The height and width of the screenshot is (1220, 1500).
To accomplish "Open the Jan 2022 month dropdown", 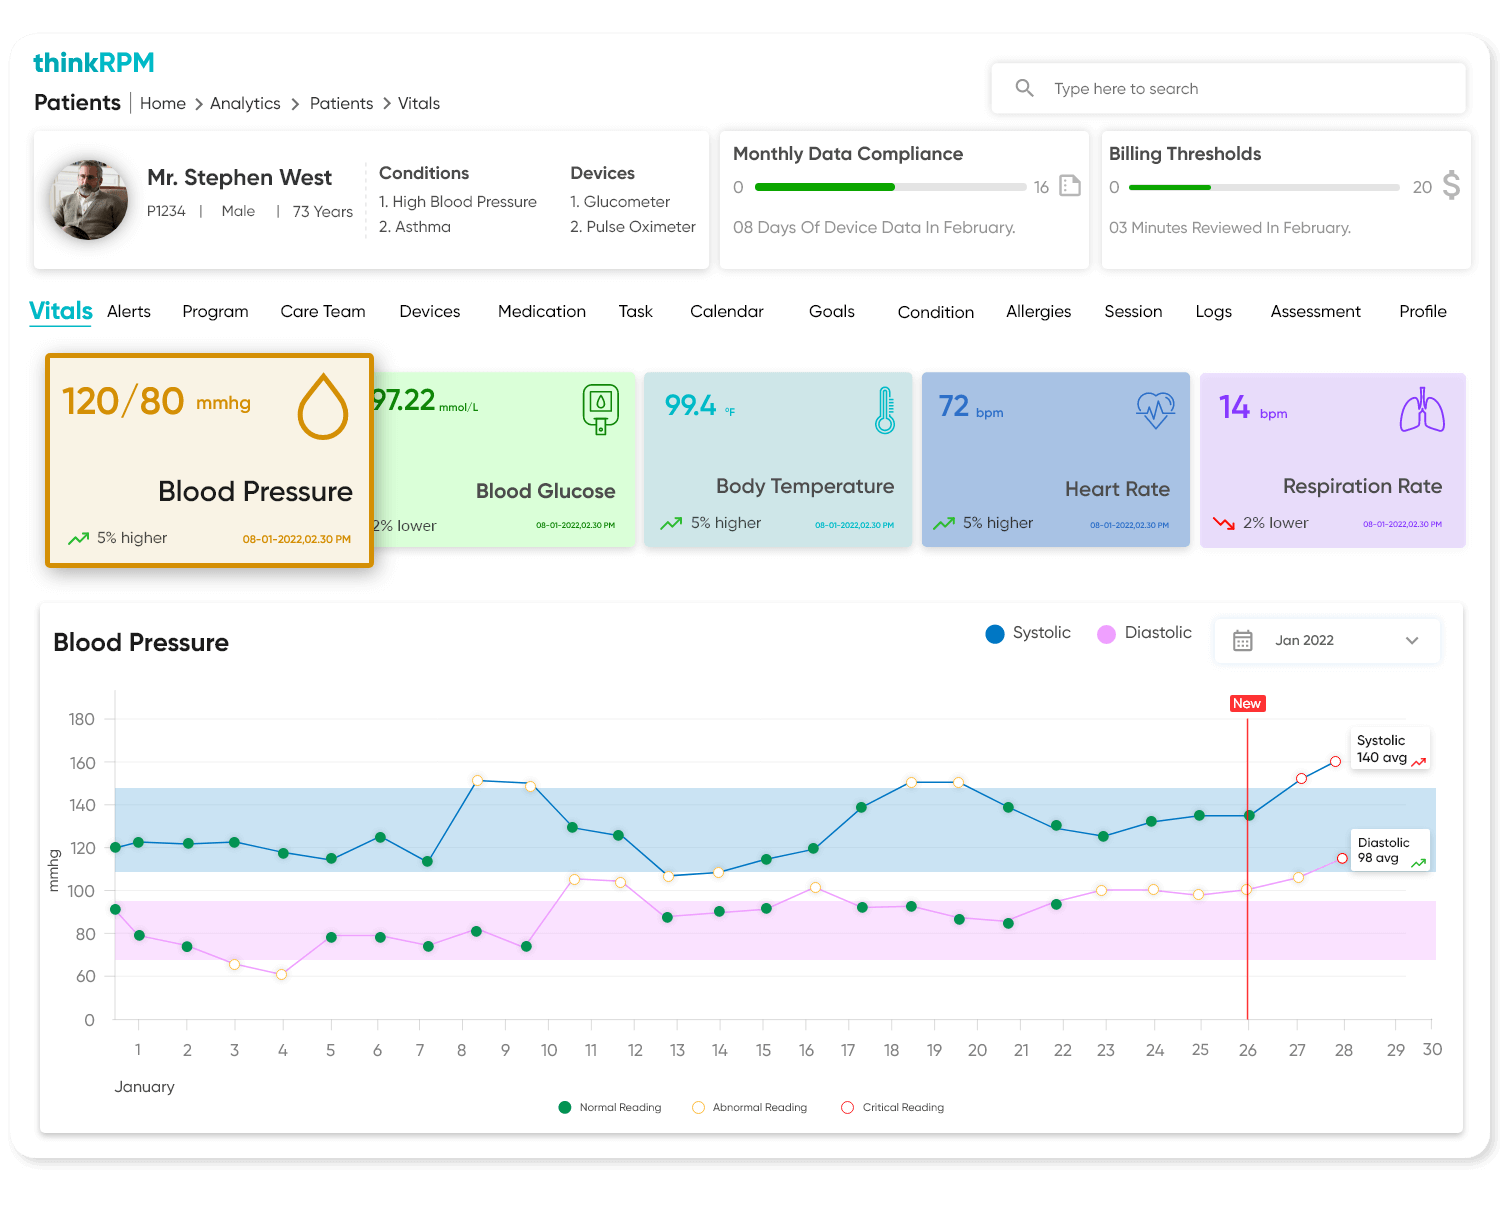I will (x=1412, y=640).
